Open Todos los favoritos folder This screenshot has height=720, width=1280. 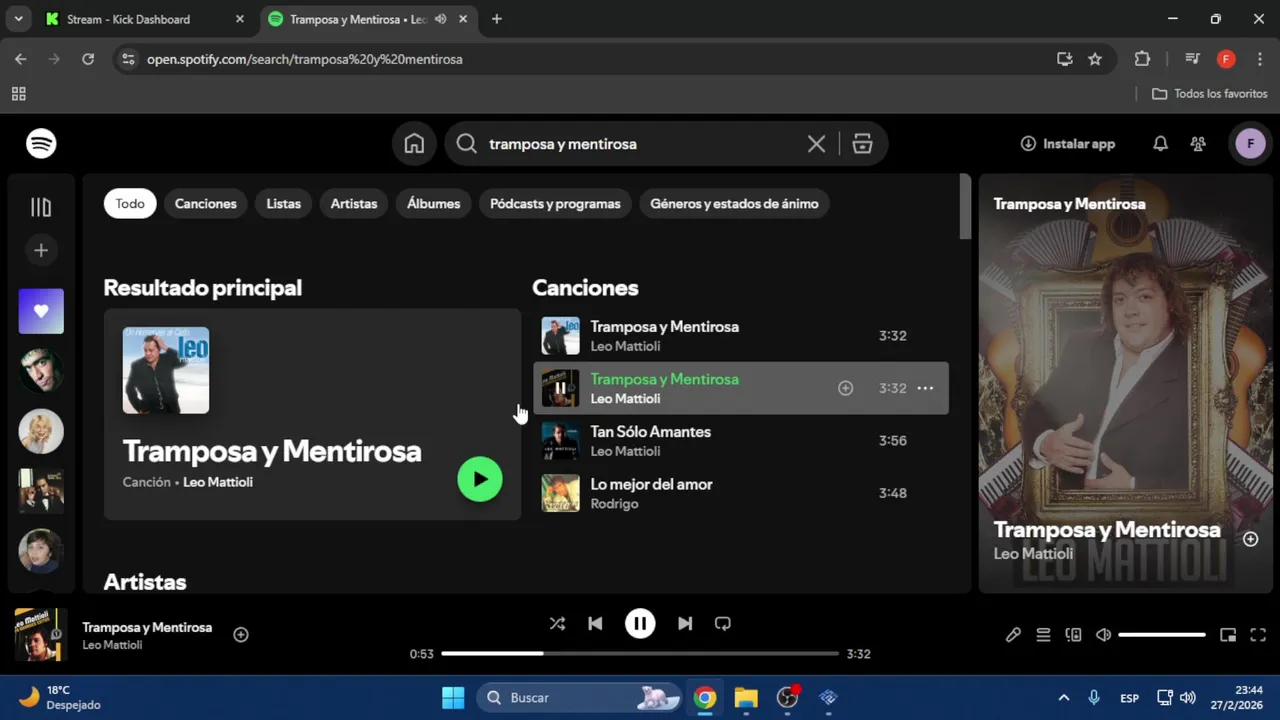[x=1210, y=94]
